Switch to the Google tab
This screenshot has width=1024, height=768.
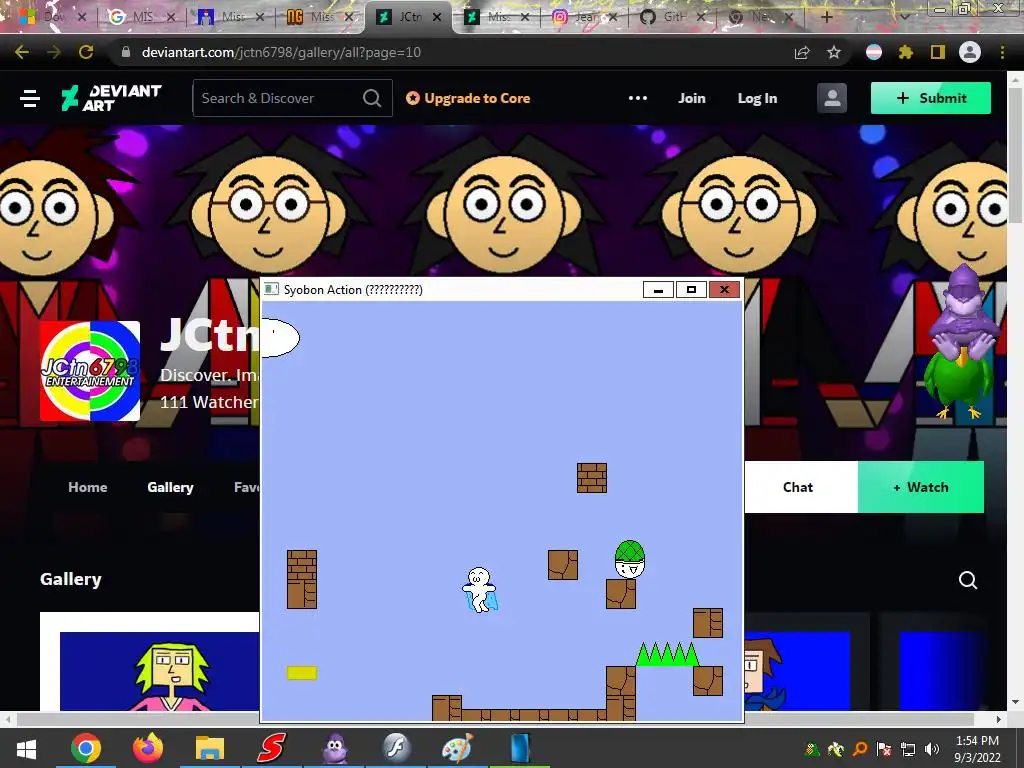point(142,17)
